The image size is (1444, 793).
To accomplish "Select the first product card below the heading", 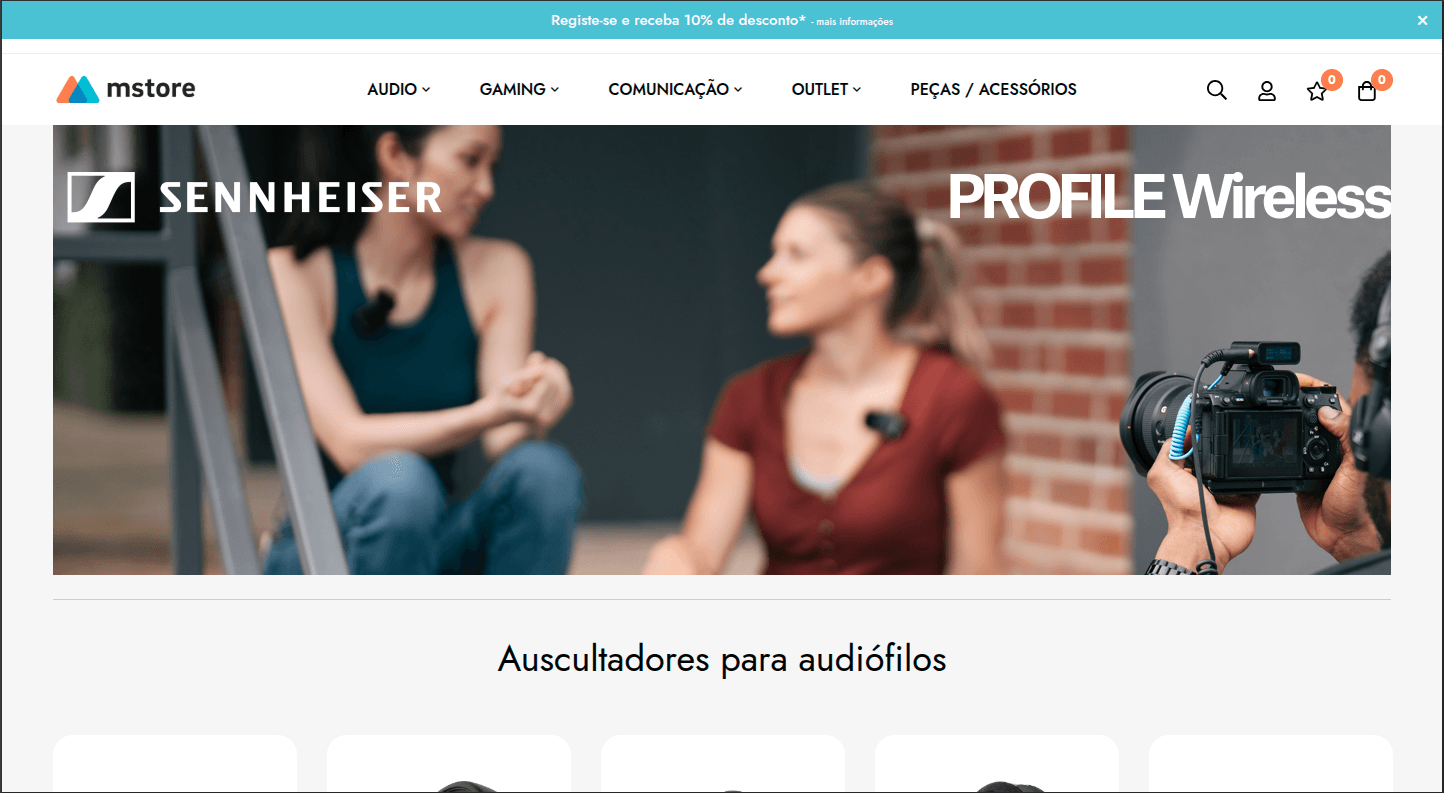I will (x=175, y=764).
